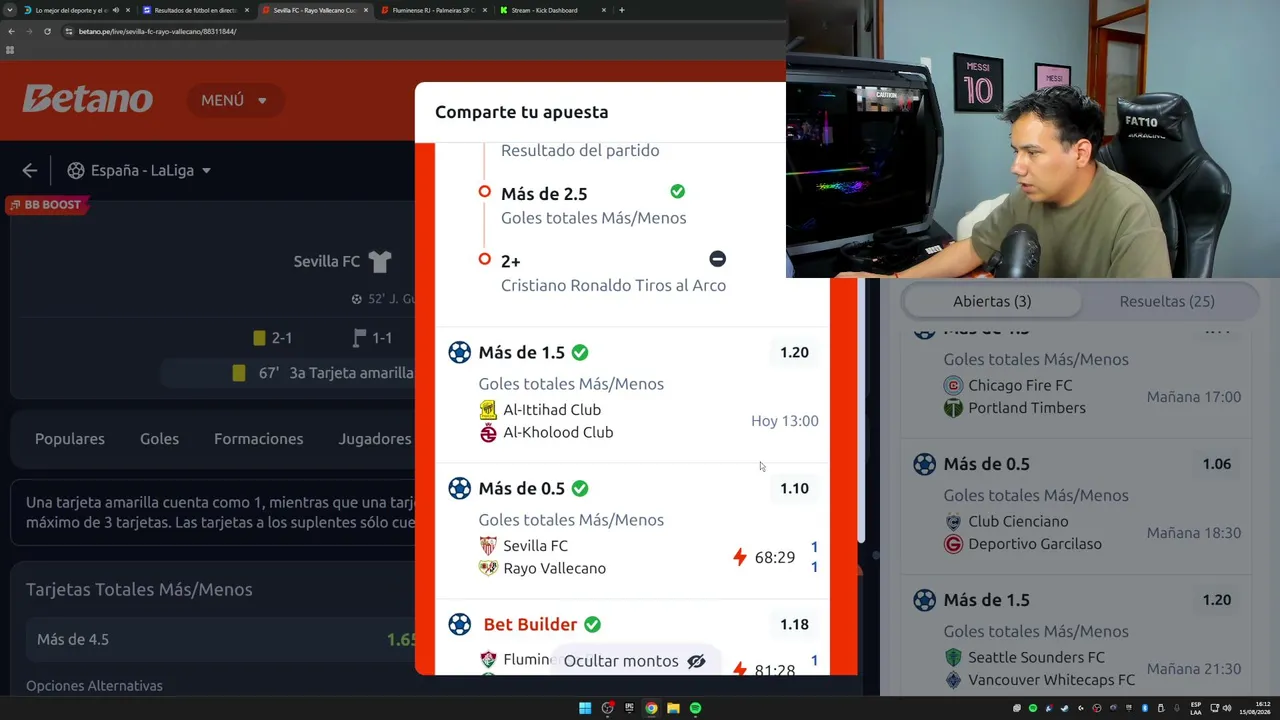Click the Deportivo Garcilaso crest
This screenshot has height=720, width=1280.
953,545
